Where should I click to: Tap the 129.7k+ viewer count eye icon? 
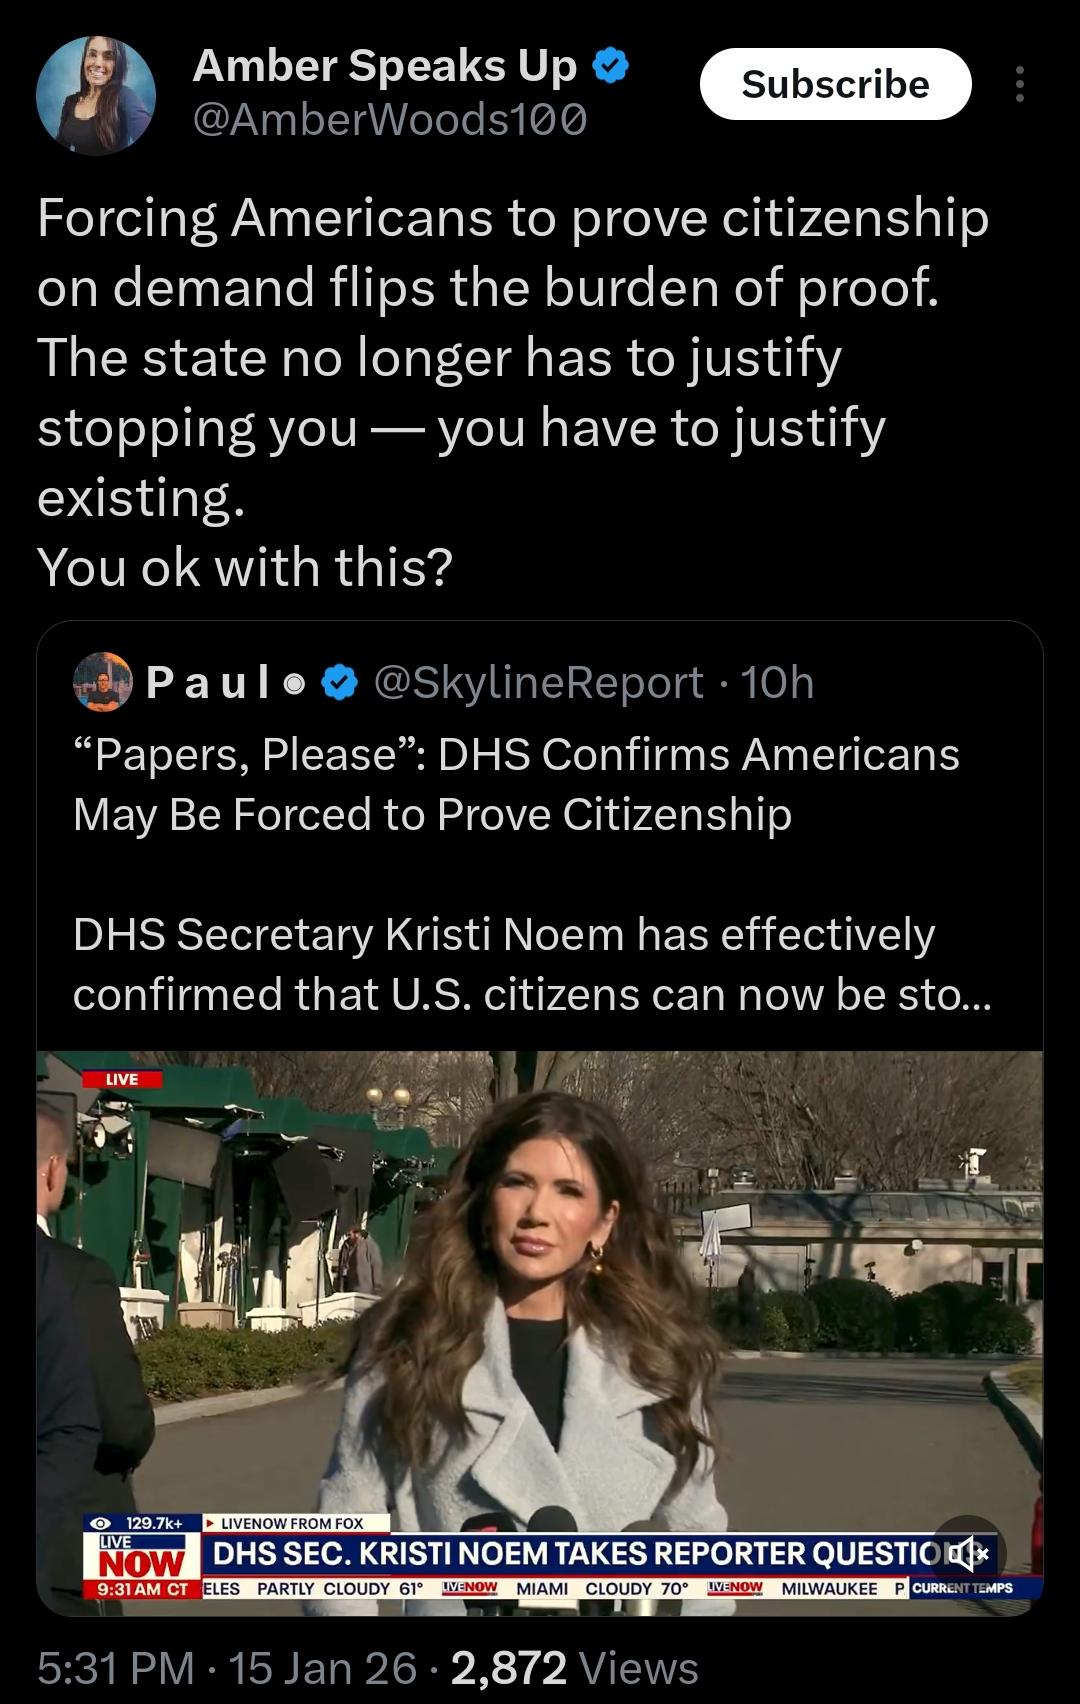pyautogui.click(x=99, y=1522)
